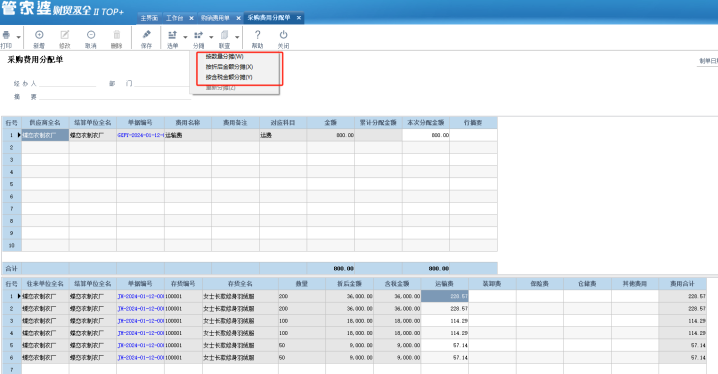Screen dimensions: 718x374
Task: Open the blue GXFY-2024-01-12 document link
Action: coord(140,136)
